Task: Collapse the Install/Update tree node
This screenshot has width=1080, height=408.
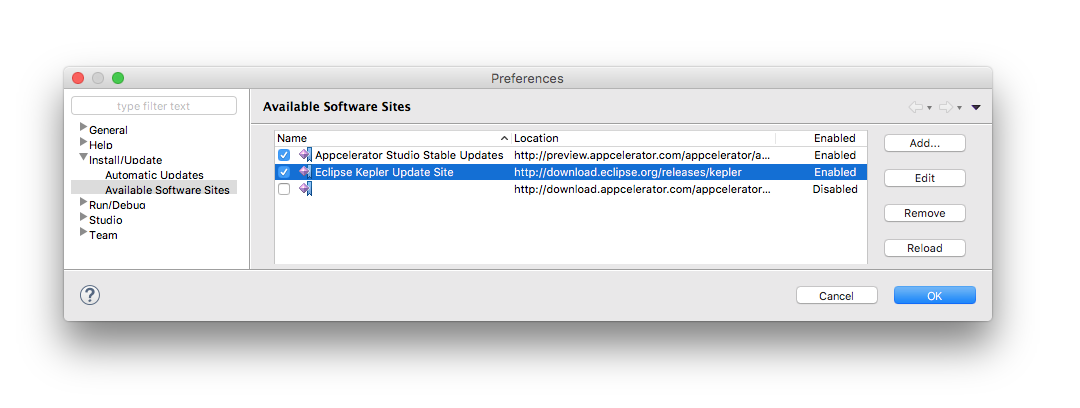Action: pyautogui.click(x=83, y=158)
